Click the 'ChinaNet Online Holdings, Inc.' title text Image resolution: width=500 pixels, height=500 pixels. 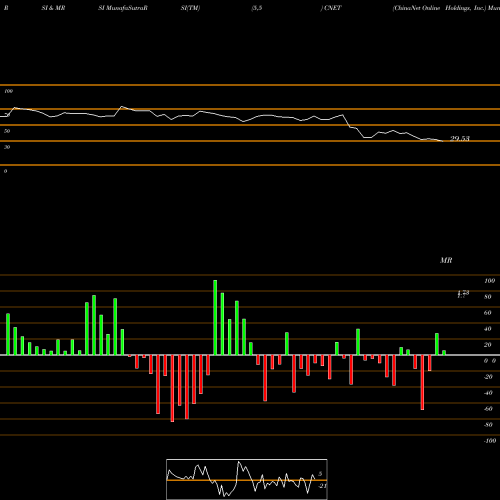pos(439,8)
